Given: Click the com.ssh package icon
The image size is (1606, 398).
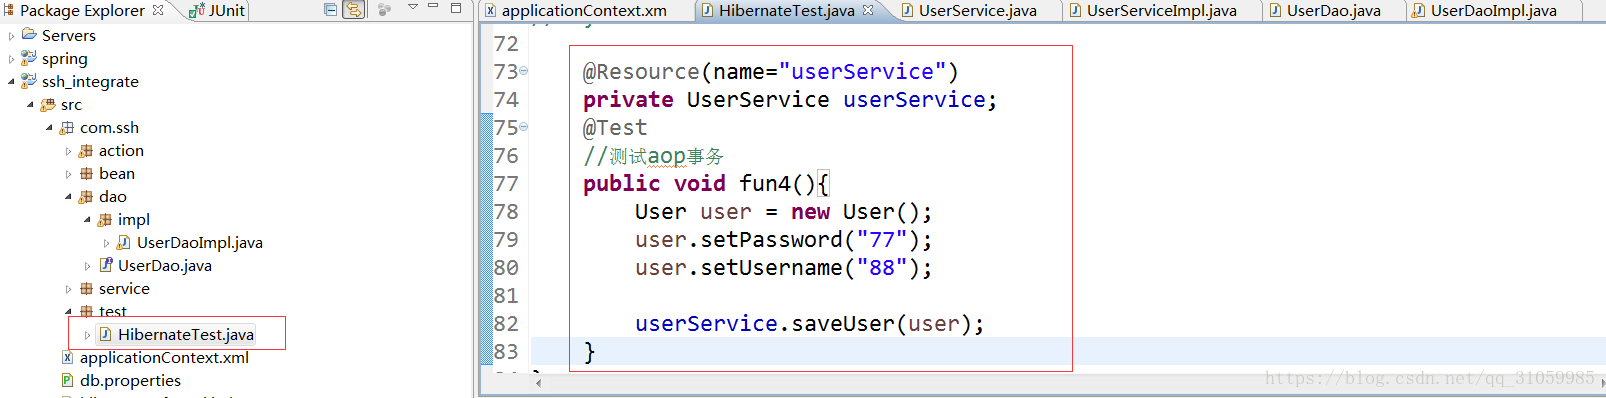Looking at the screenshot, I should (67, 128).
